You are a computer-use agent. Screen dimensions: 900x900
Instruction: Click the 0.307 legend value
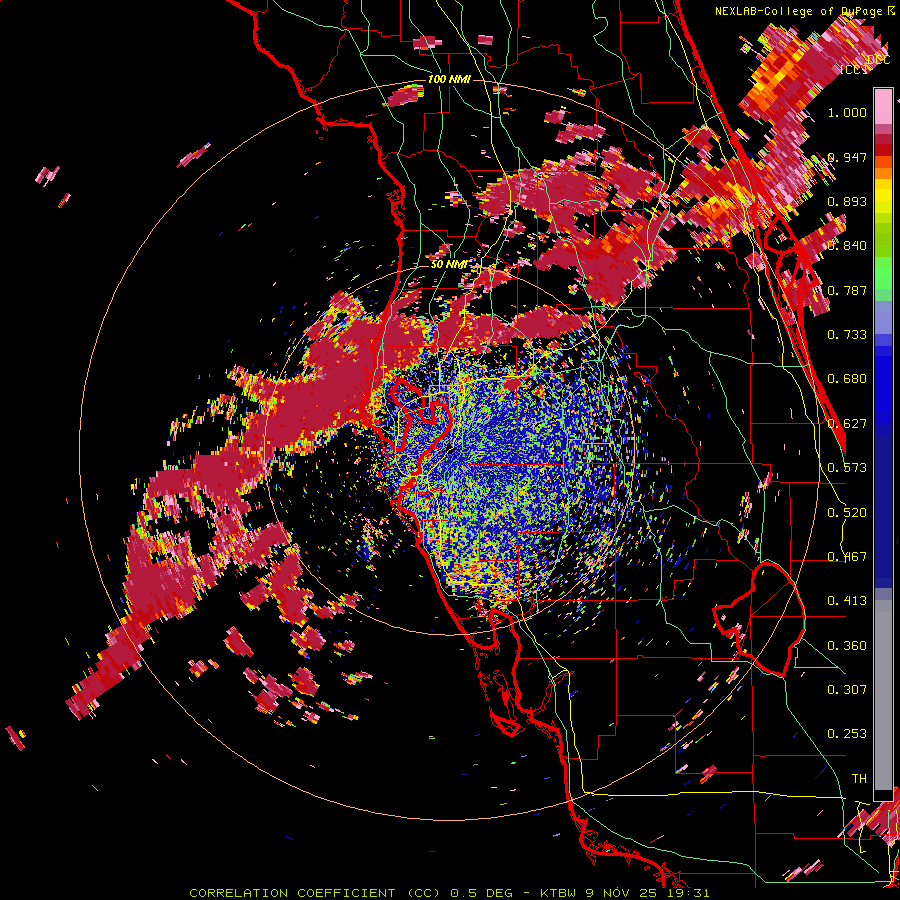pyautogui.click(x=847, y=690)
